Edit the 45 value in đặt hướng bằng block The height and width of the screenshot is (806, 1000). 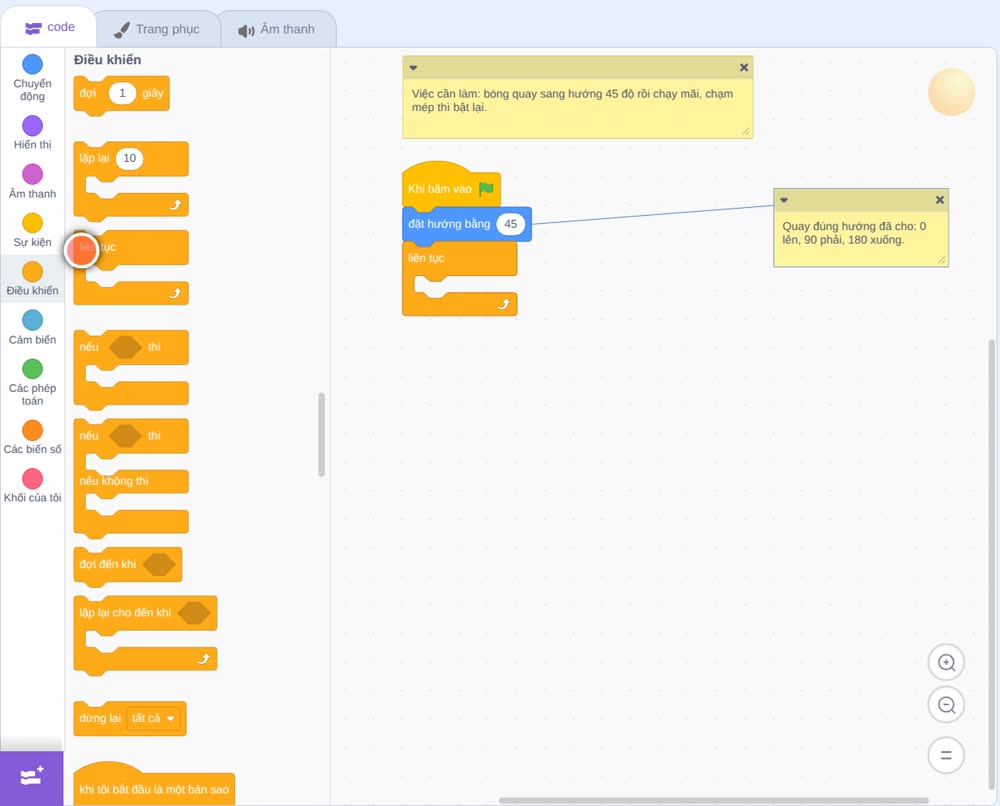(511, 224)
